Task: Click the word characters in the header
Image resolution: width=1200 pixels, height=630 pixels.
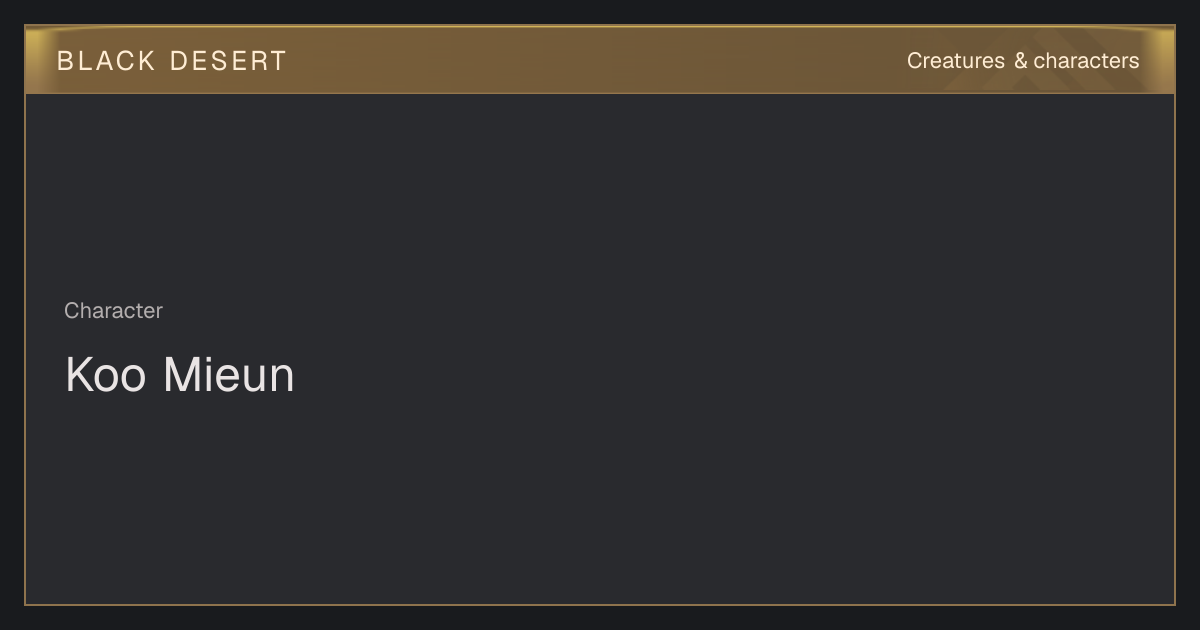Action: click(x=1087, y=61)
